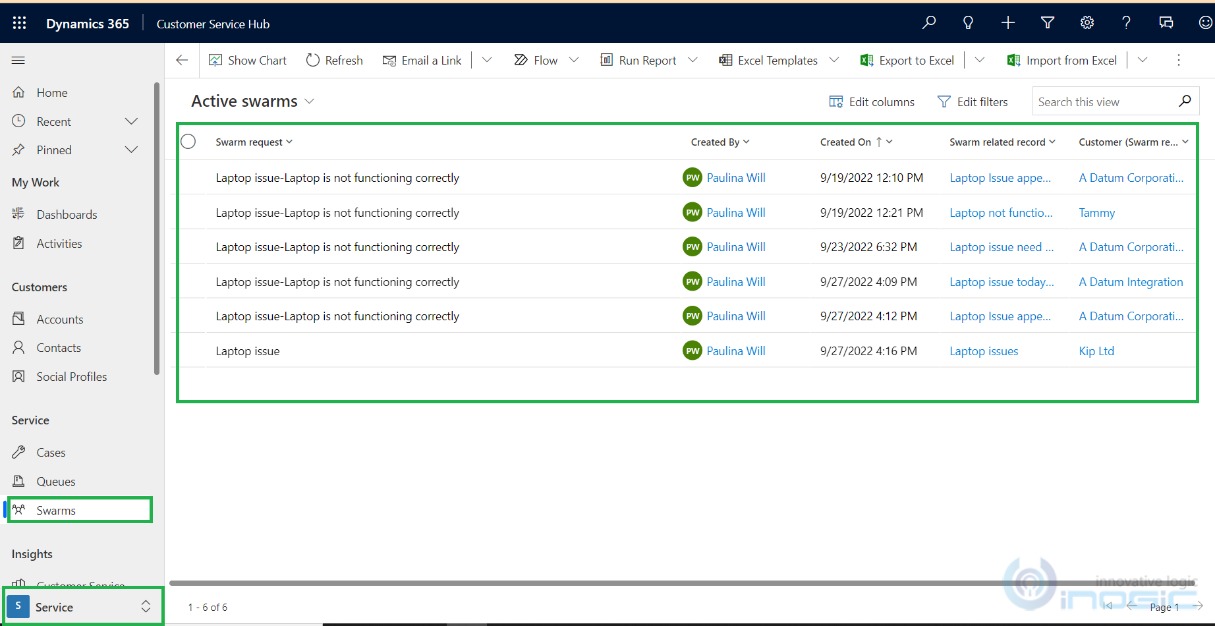Click Email a Link command

click(x=422, y=60)
